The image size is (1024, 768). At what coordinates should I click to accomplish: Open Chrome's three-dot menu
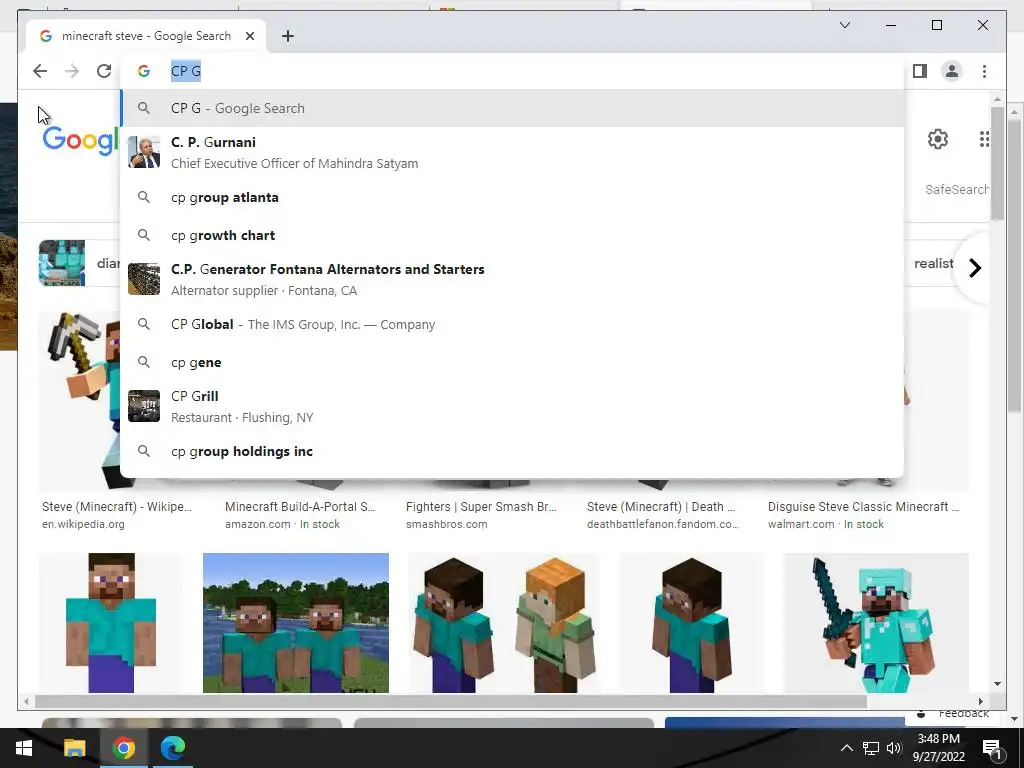984,71
